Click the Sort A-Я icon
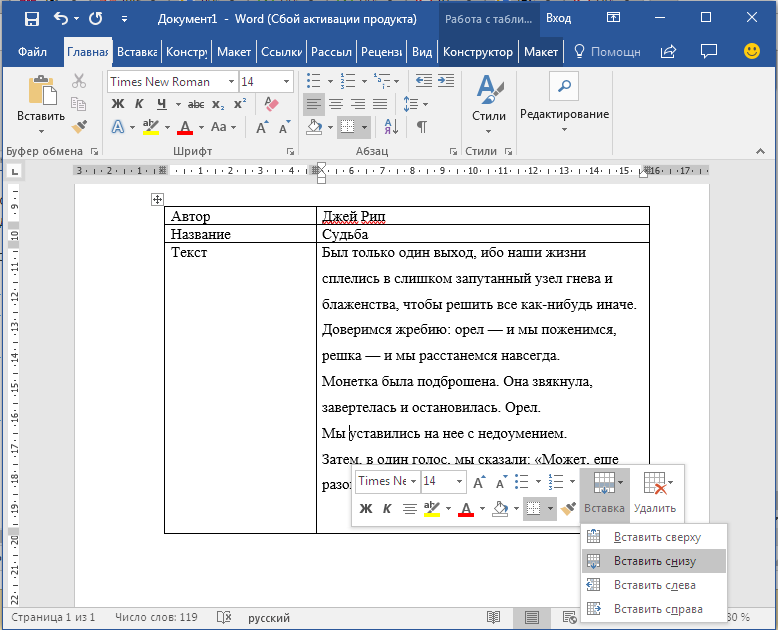The height and width of the screenshot is (630, 778). click(x=391, y=127)
